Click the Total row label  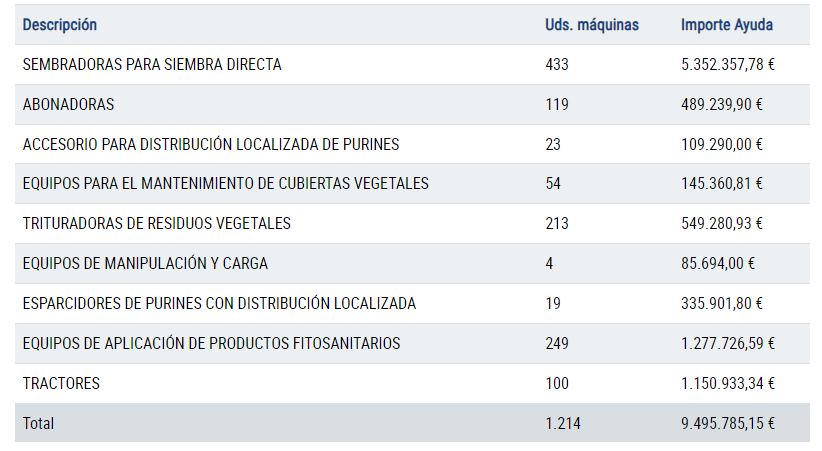38,423
